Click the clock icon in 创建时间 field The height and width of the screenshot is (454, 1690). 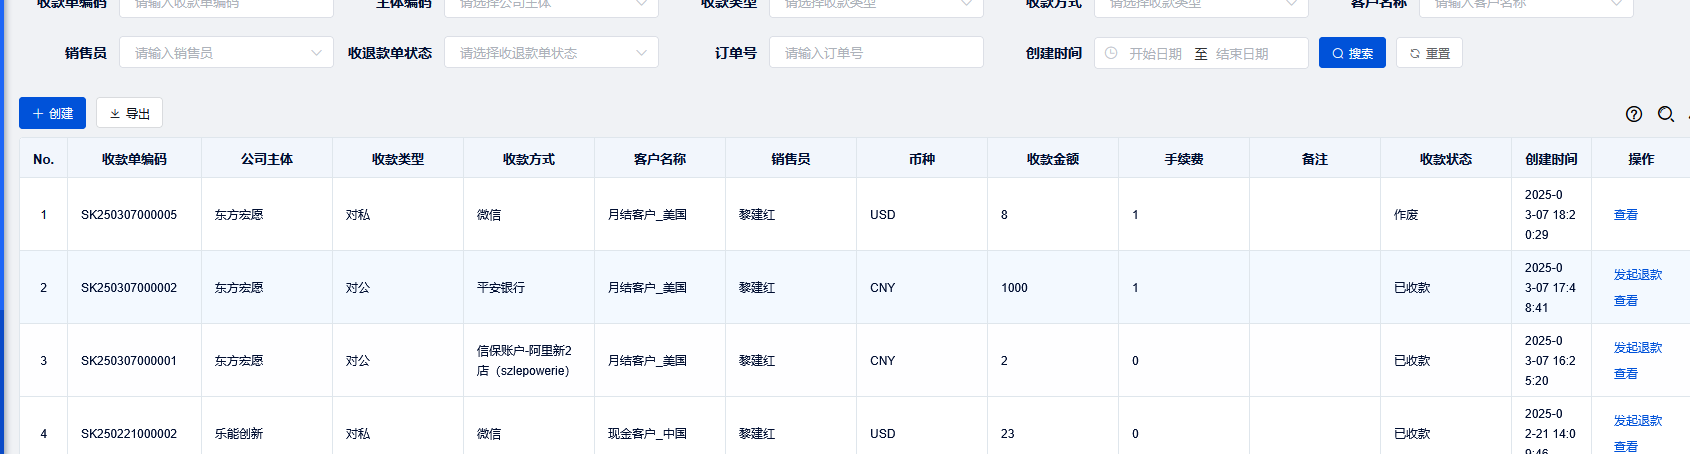(x=1111, y=53)
